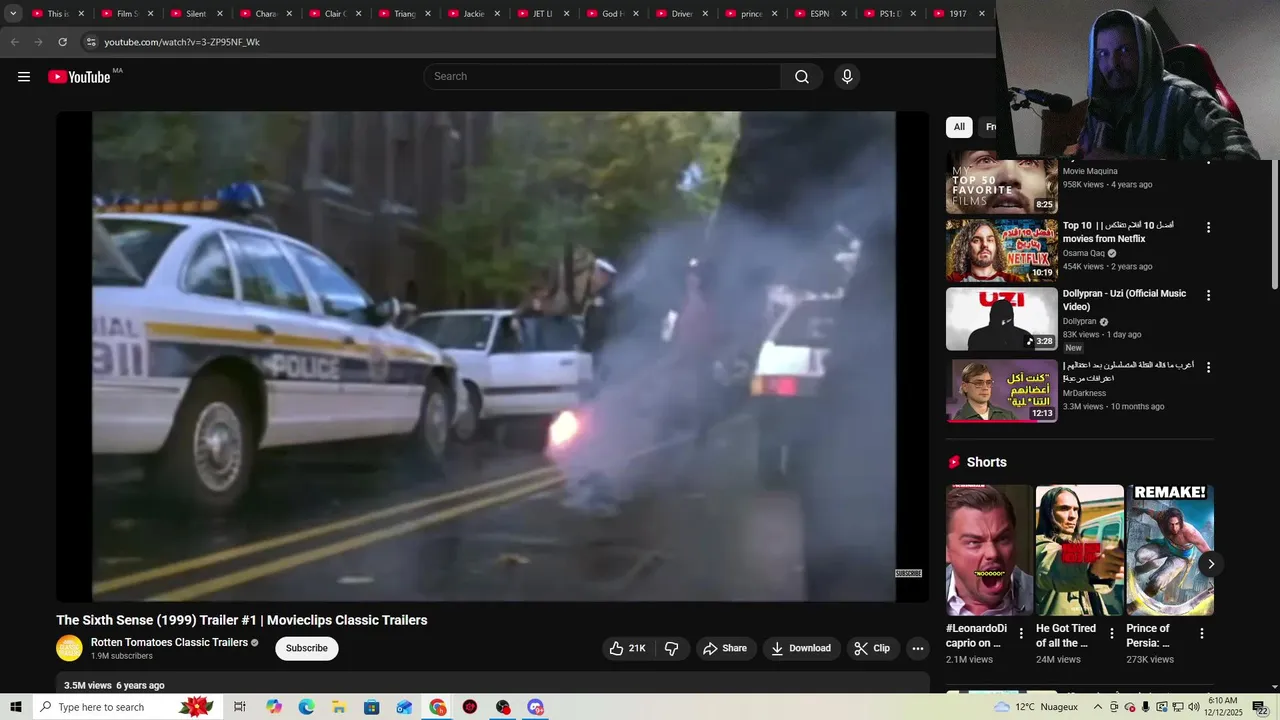Click the SUBSCRIBE watermark in video corner
Screen dimensions: 1280x720
coord(908,573)
